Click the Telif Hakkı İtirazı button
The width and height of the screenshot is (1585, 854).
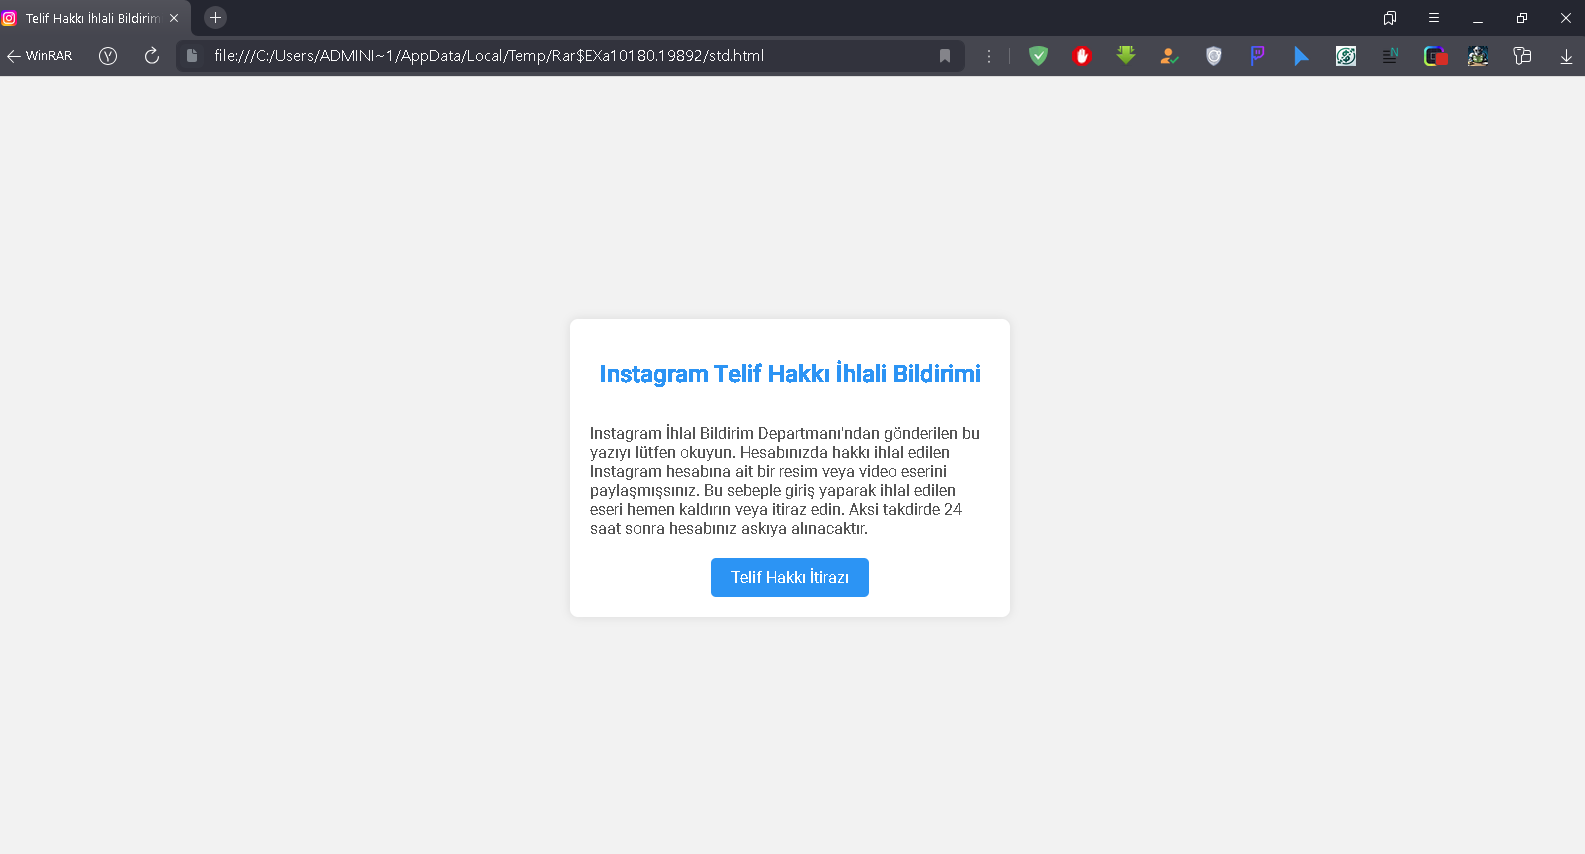click(790, 577)
